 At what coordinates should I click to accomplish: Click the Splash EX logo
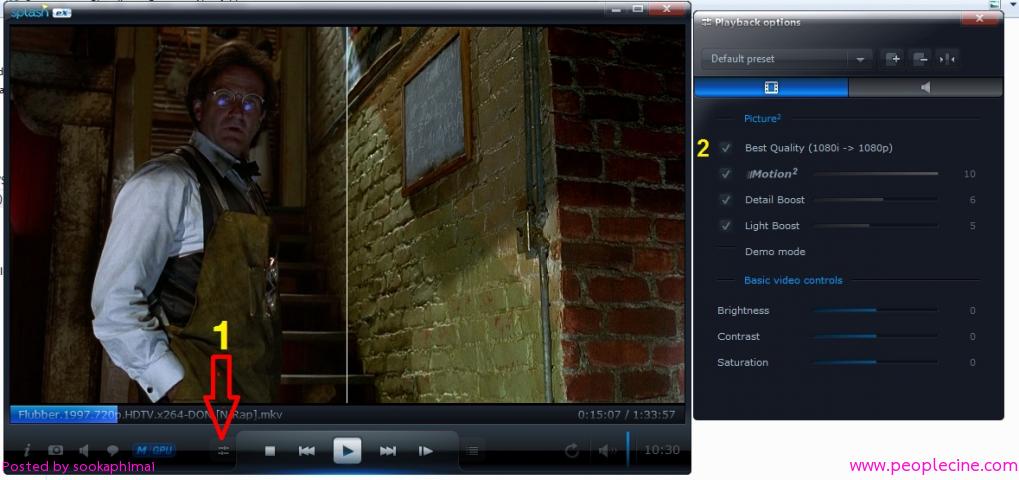[x=40, y=12]
